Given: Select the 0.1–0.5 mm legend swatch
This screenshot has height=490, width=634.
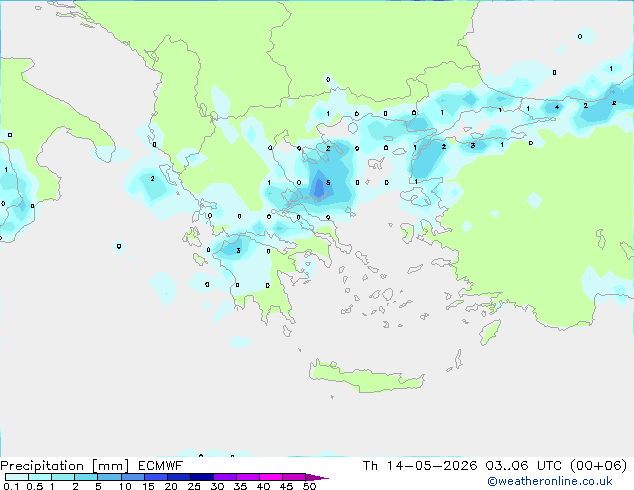Looking at the screenshot, I should pyautogui.click(x=17, y=477).
